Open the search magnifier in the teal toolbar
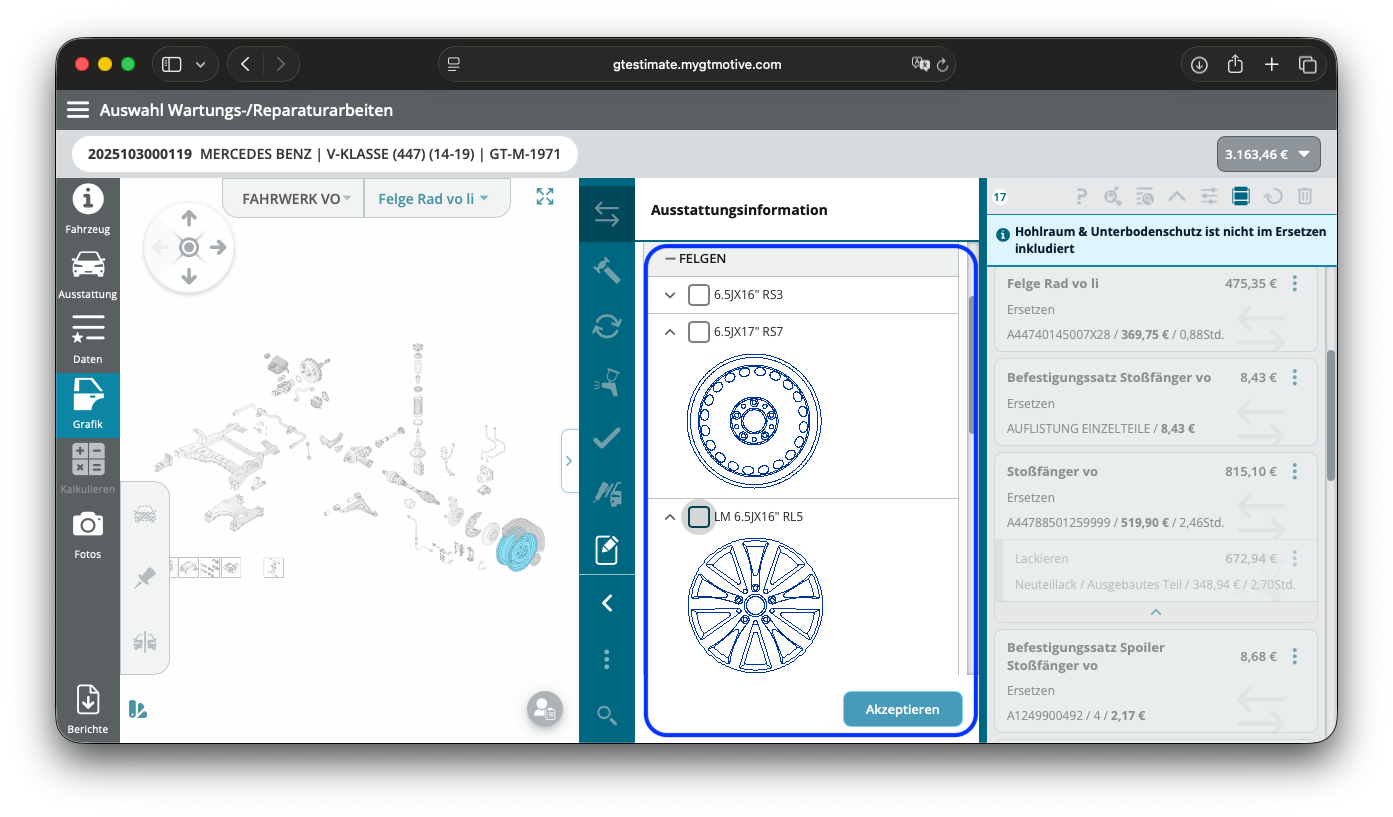1393x817 pixels. (607, 715)
